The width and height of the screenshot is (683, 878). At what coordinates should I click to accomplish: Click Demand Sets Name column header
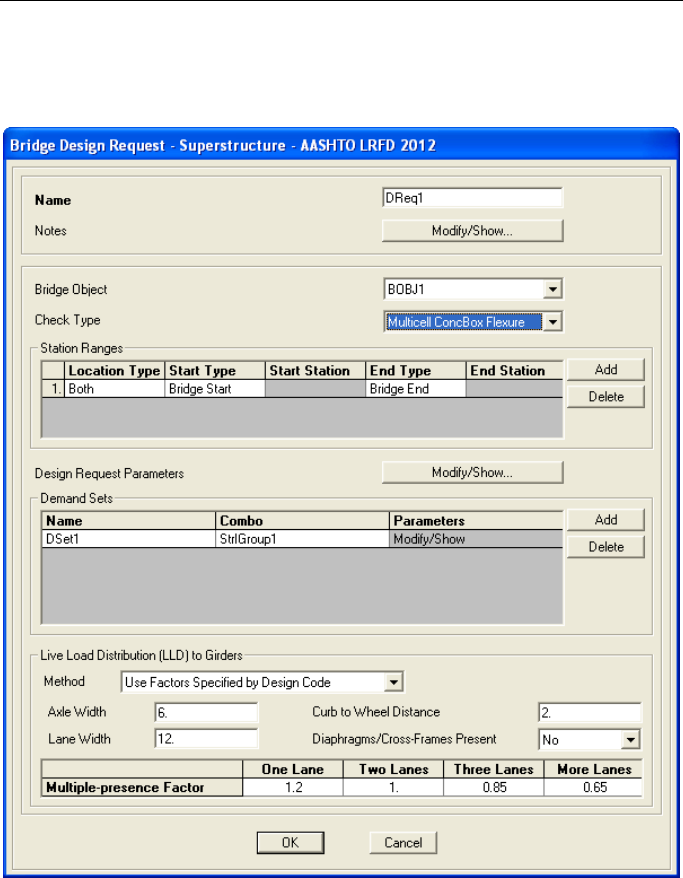tap(129, 521)
